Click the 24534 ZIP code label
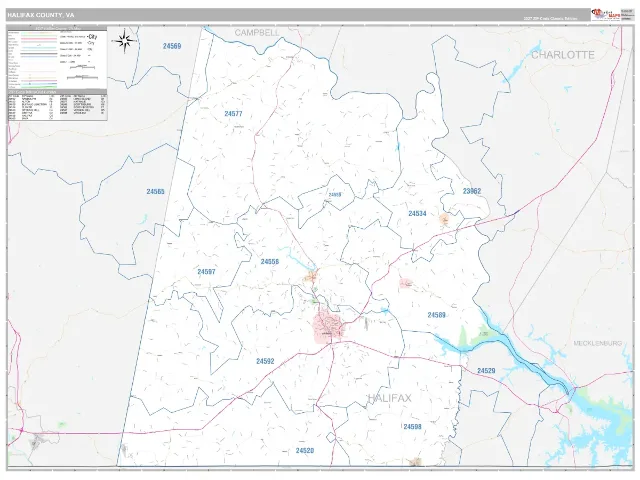Viewport: 640px width, 480px height. [417, 213]
